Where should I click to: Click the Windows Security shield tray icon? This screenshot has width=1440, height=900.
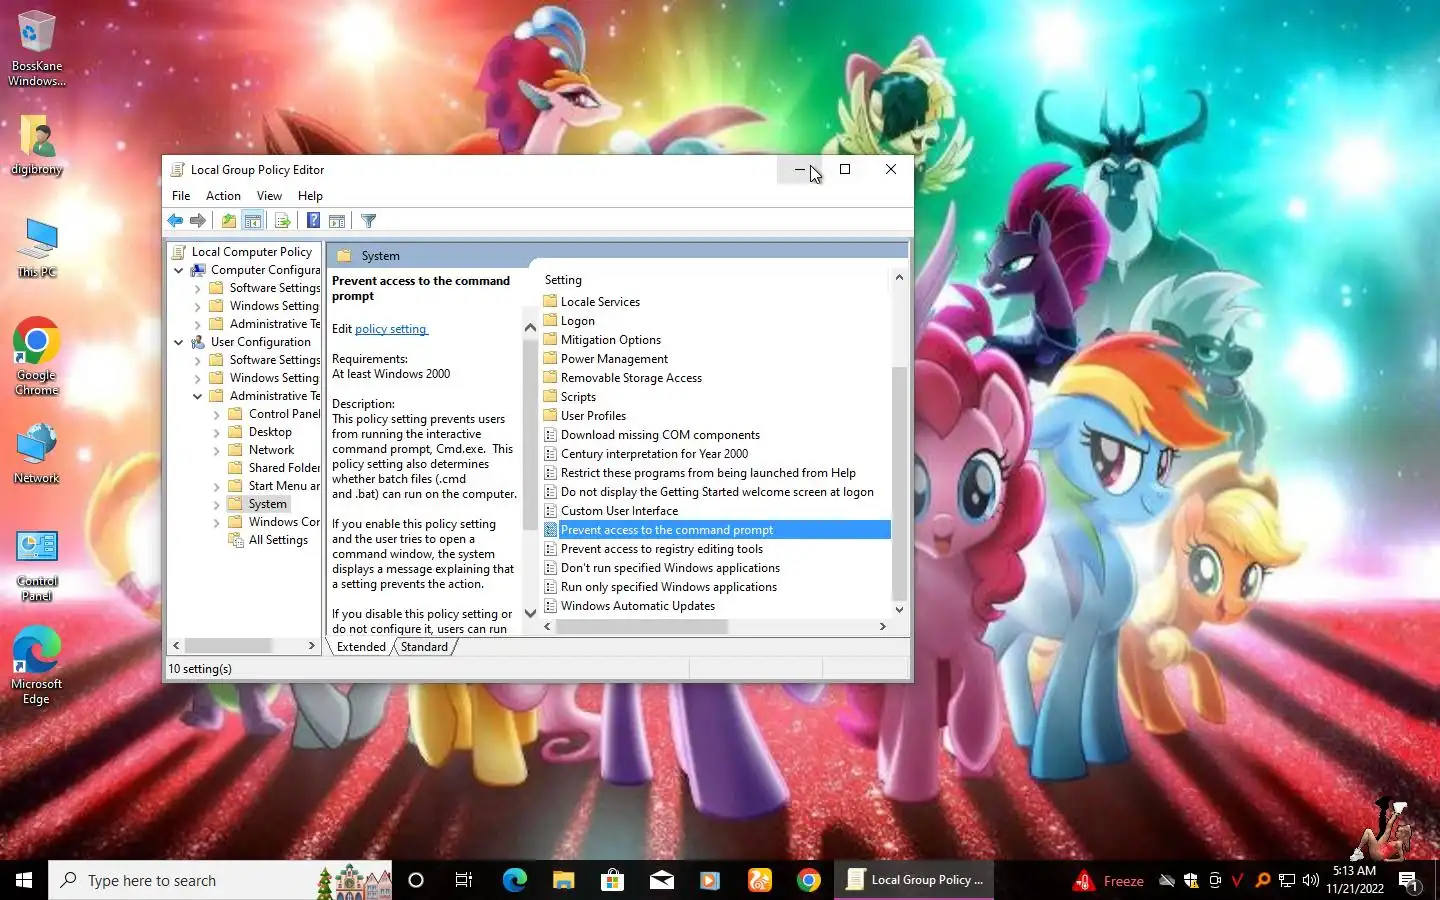(x=1191, y=880)
